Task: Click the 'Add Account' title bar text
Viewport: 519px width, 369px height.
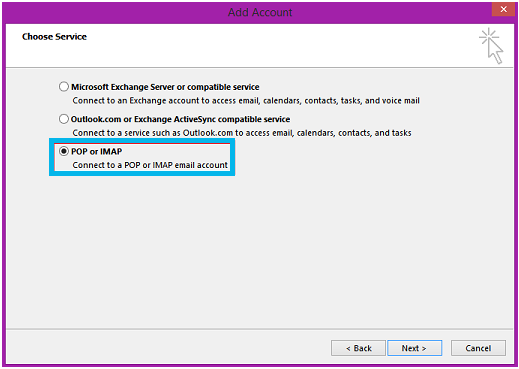Action: 260,12
